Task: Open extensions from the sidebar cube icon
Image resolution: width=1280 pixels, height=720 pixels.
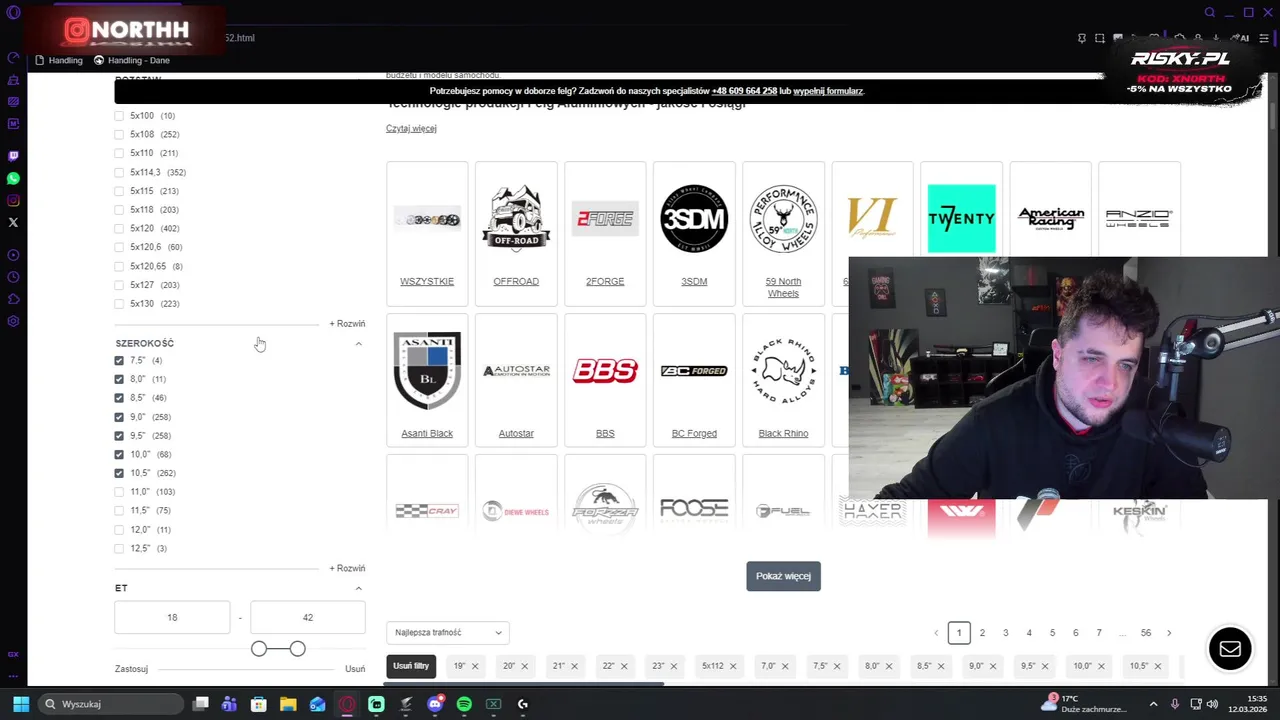Action: coord(13,299)
